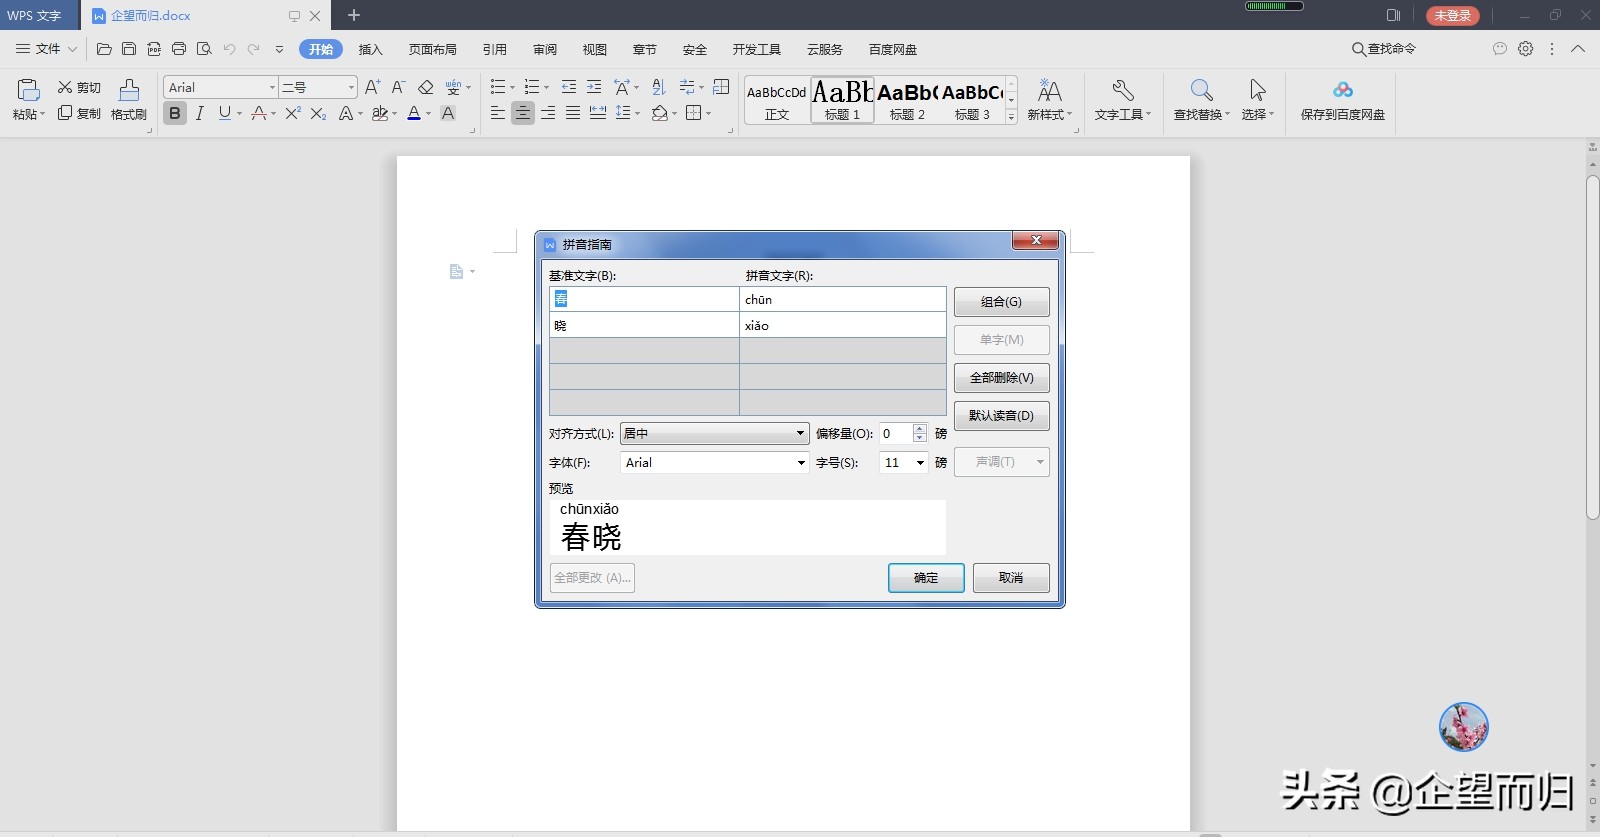Image resolution: width=1600 pixels, height=837 pixels.
Task: Confirm with the 确定 button
Action: [926, 577]
